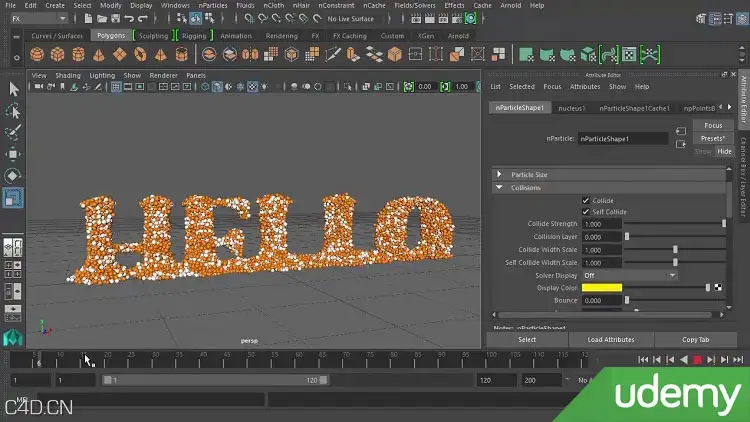Open the Attributes menu in Attribute Editor
Image resolution: width=750 pixels, height=422 pixels.
[585, 87]
